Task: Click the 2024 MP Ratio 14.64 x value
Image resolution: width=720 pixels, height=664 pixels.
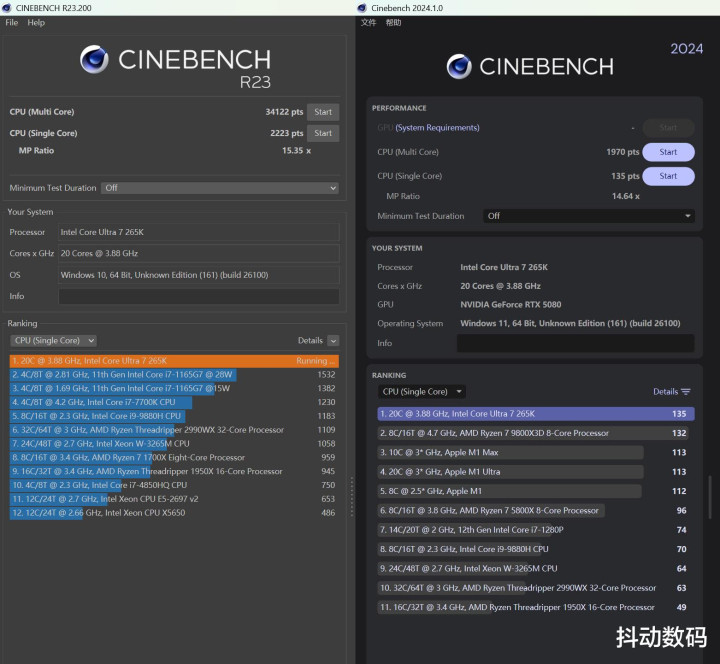Action: (x=625, y=196)
